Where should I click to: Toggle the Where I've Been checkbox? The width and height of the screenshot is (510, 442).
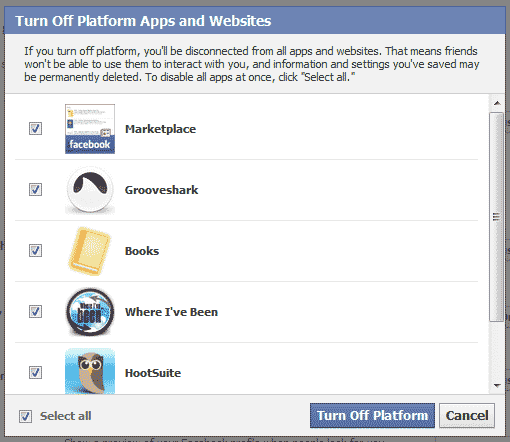click(x=35, y=311)
